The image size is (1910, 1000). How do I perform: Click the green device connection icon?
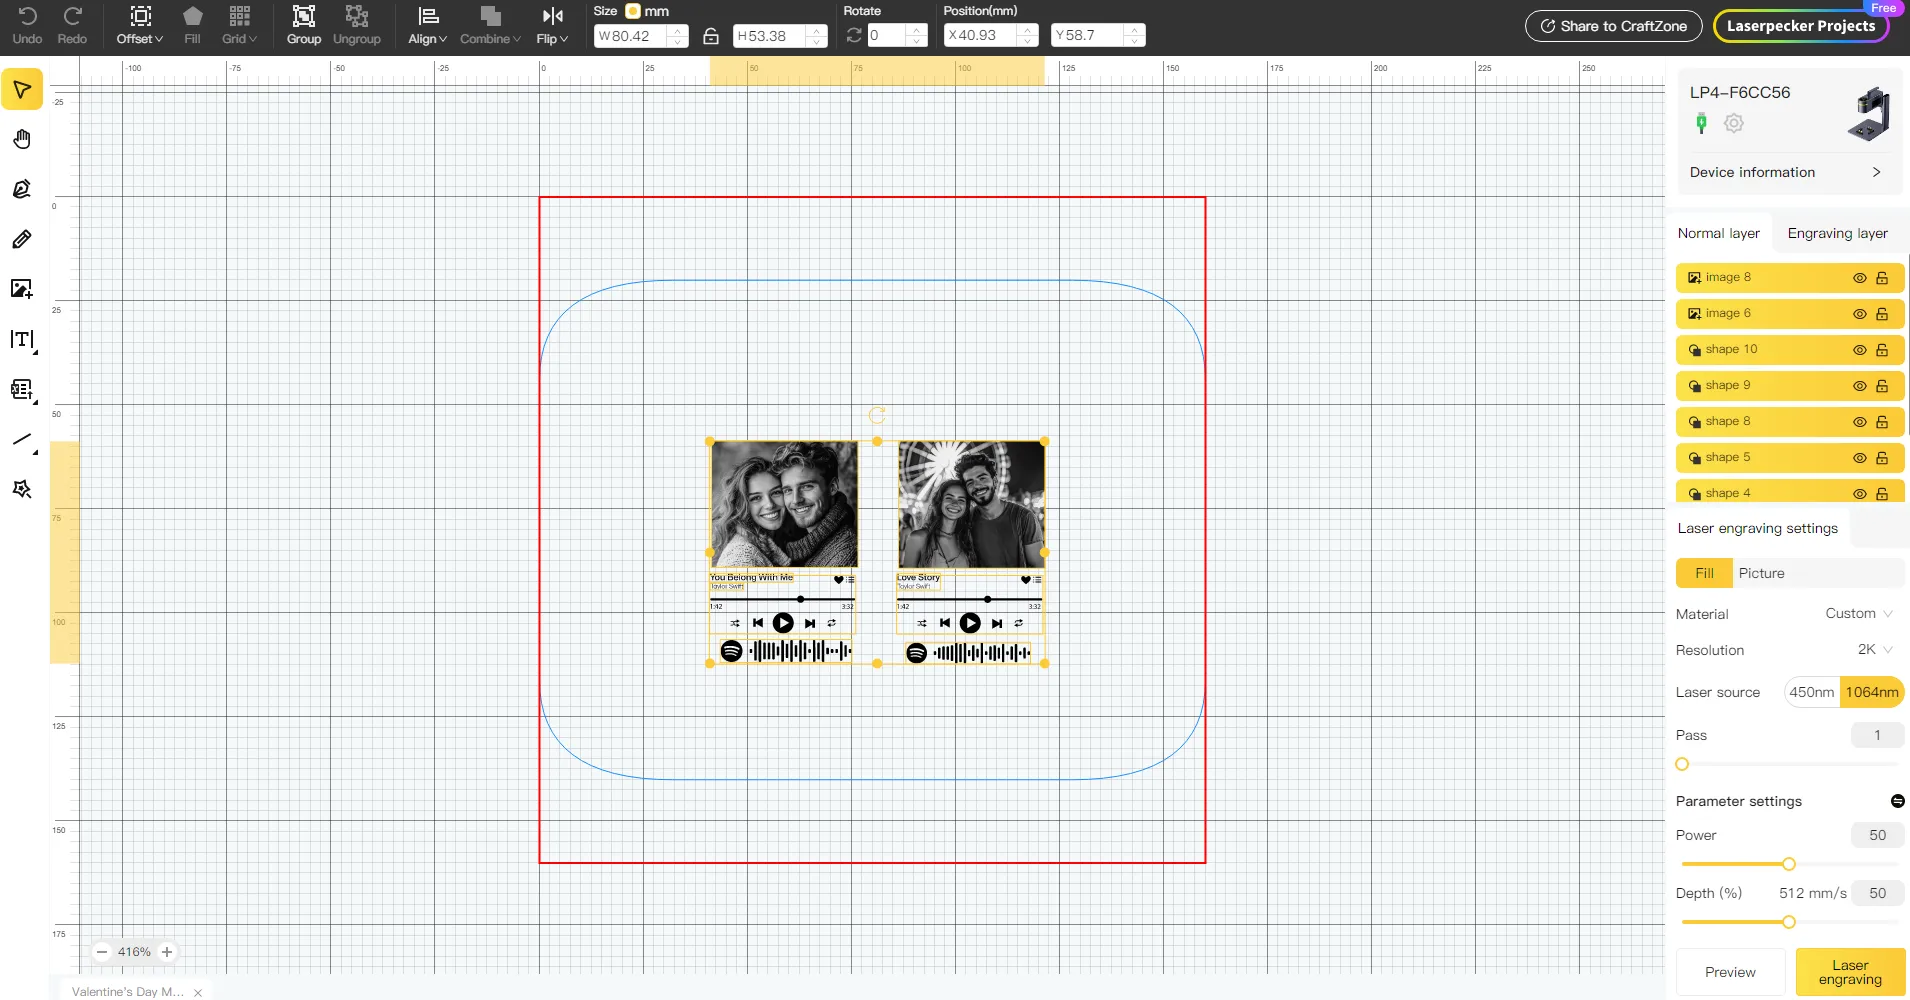click(1701, 123)
